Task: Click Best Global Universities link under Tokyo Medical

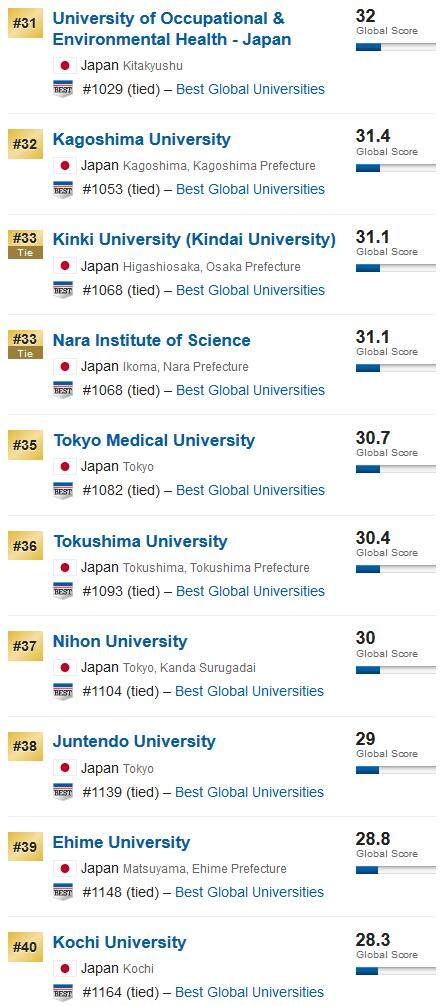Action: 250,490
